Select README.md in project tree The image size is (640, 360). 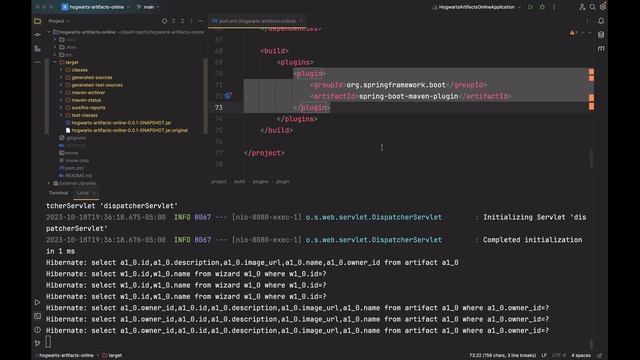pyautogui.click(x=76, y=176)
